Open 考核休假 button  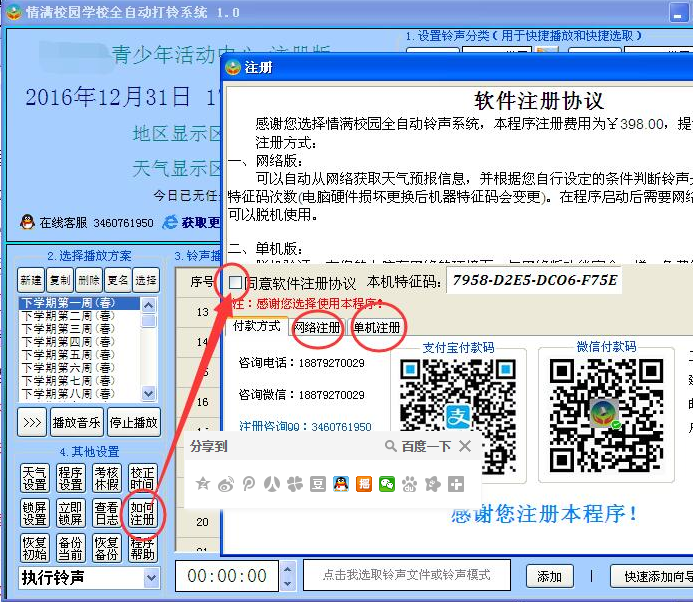(107, 478)
